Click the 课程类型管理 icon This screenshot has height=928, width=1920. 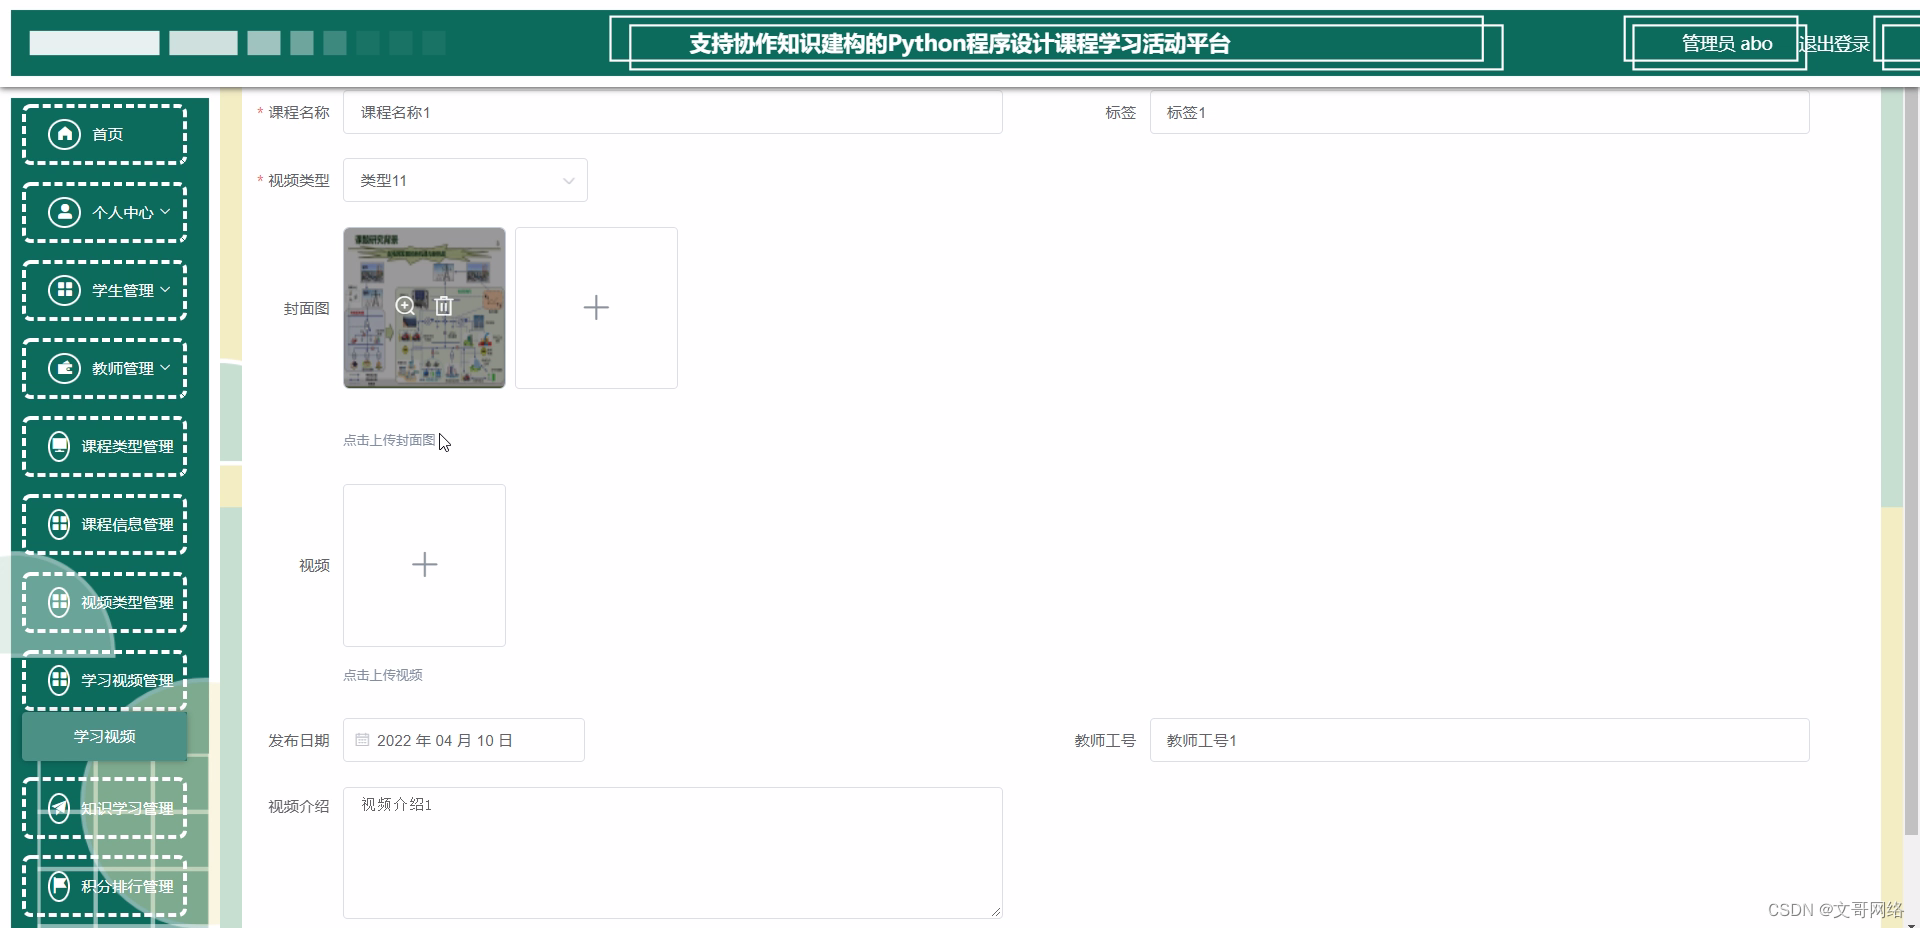pos(59,446)
